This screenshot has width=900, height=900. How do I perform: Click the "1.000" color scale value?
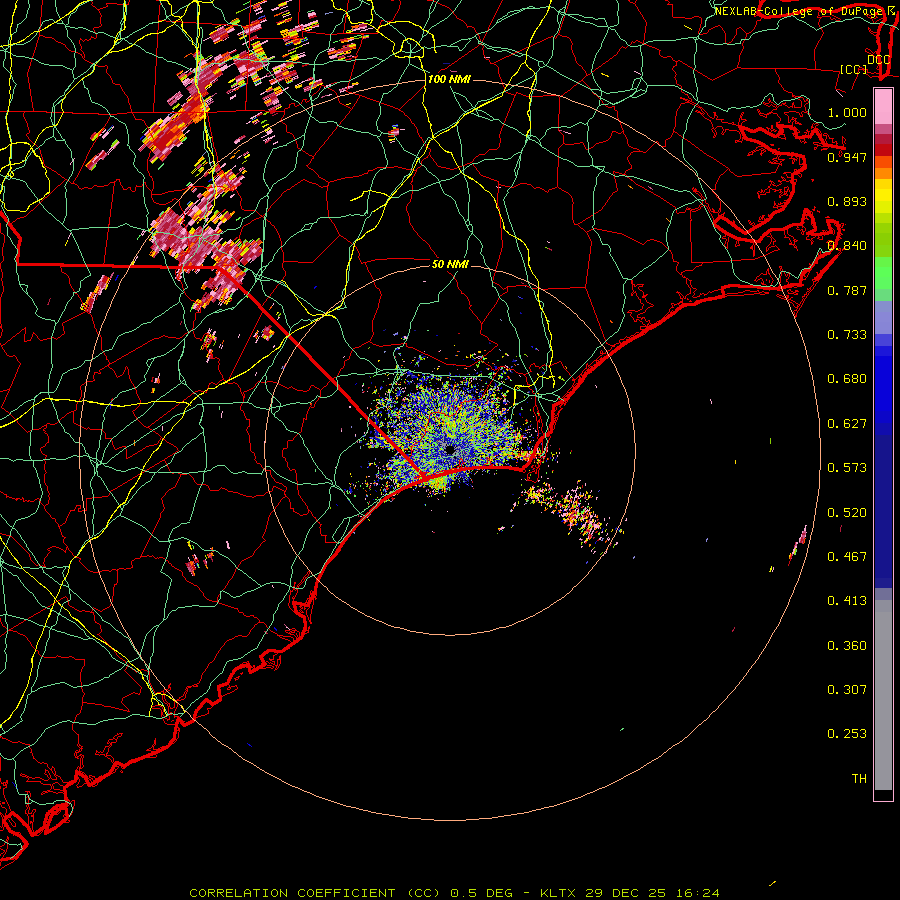(x=847, y=112)
